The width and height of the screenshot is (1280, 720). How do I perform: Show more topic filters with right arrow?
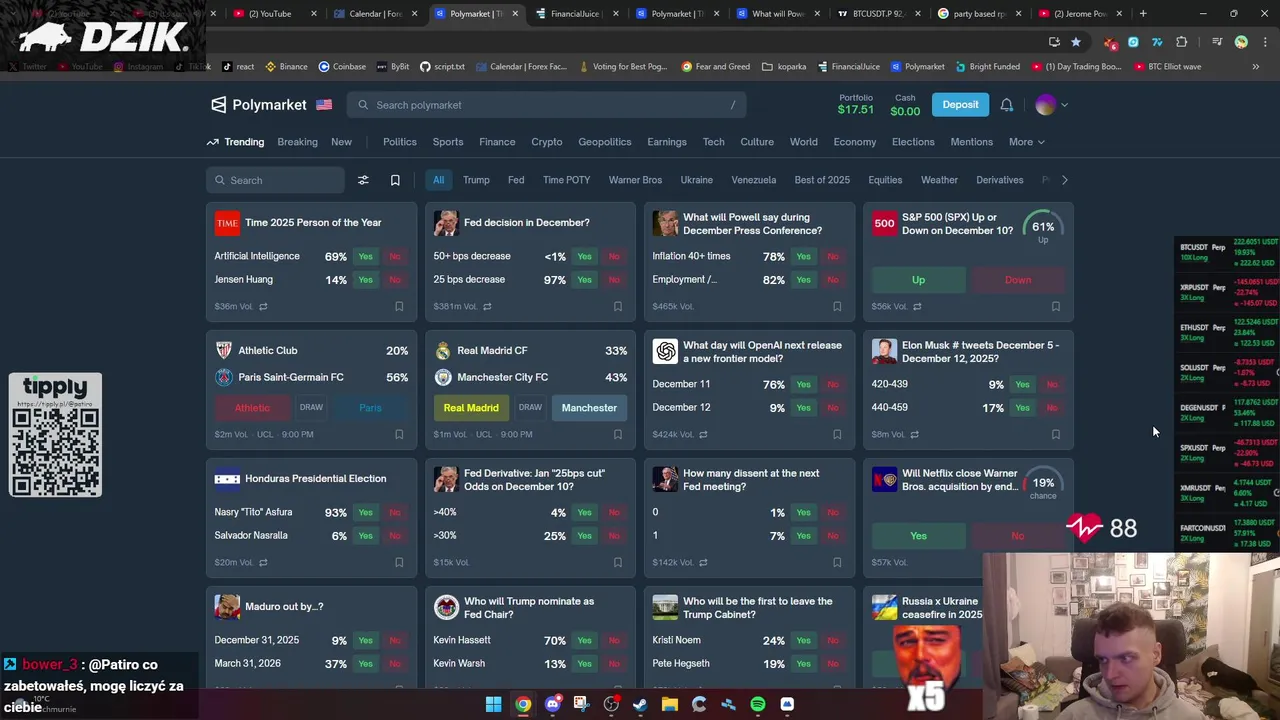[1064, 180]
